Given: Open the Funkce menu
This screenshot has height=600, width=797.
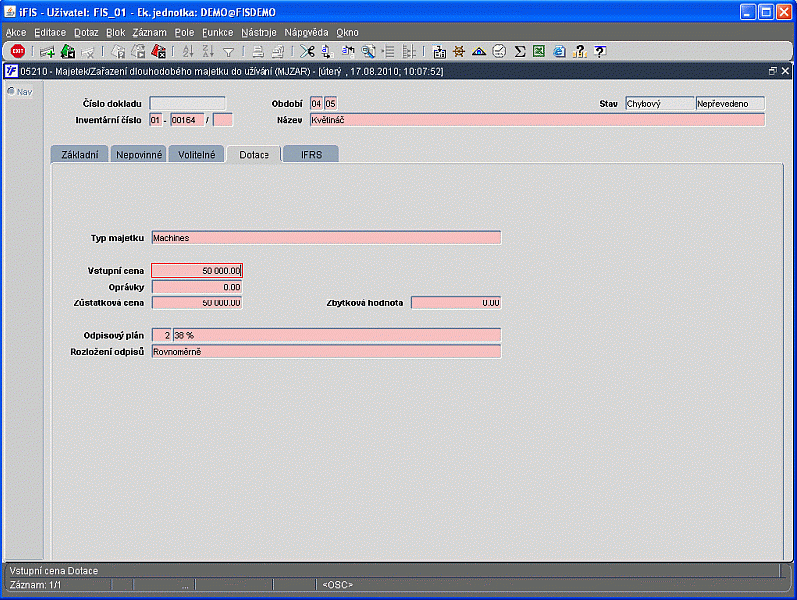Looking at the screenshot, I should [x=218, y=33].
